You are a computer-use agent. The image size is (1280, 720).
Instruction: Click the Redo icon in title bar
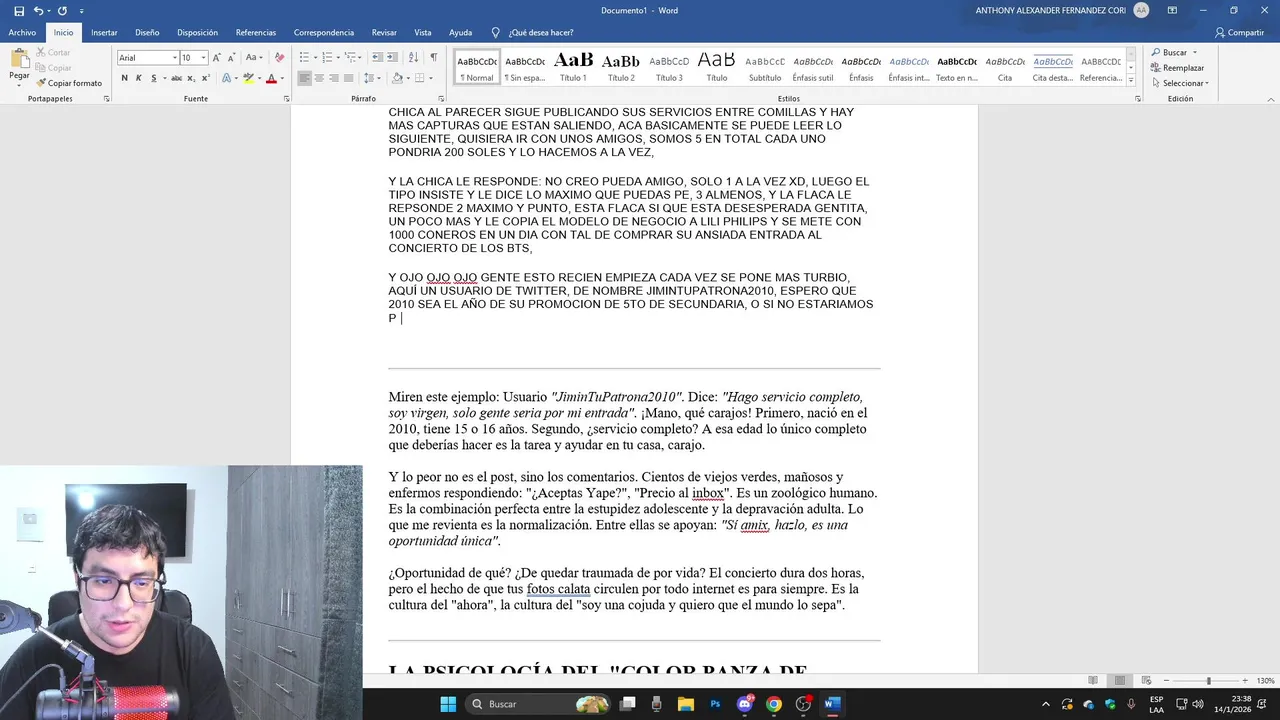[62, 11]
